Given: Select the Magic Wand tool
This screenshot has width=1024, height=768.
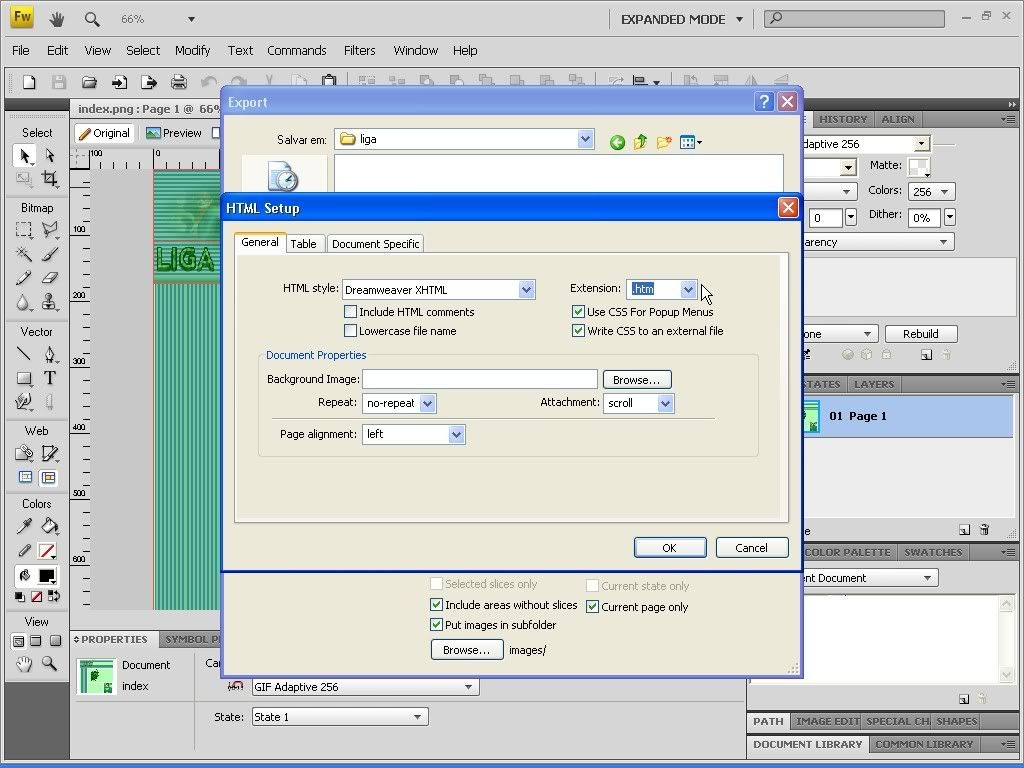Looking at the screenshot, I should [x=24, y=253].
